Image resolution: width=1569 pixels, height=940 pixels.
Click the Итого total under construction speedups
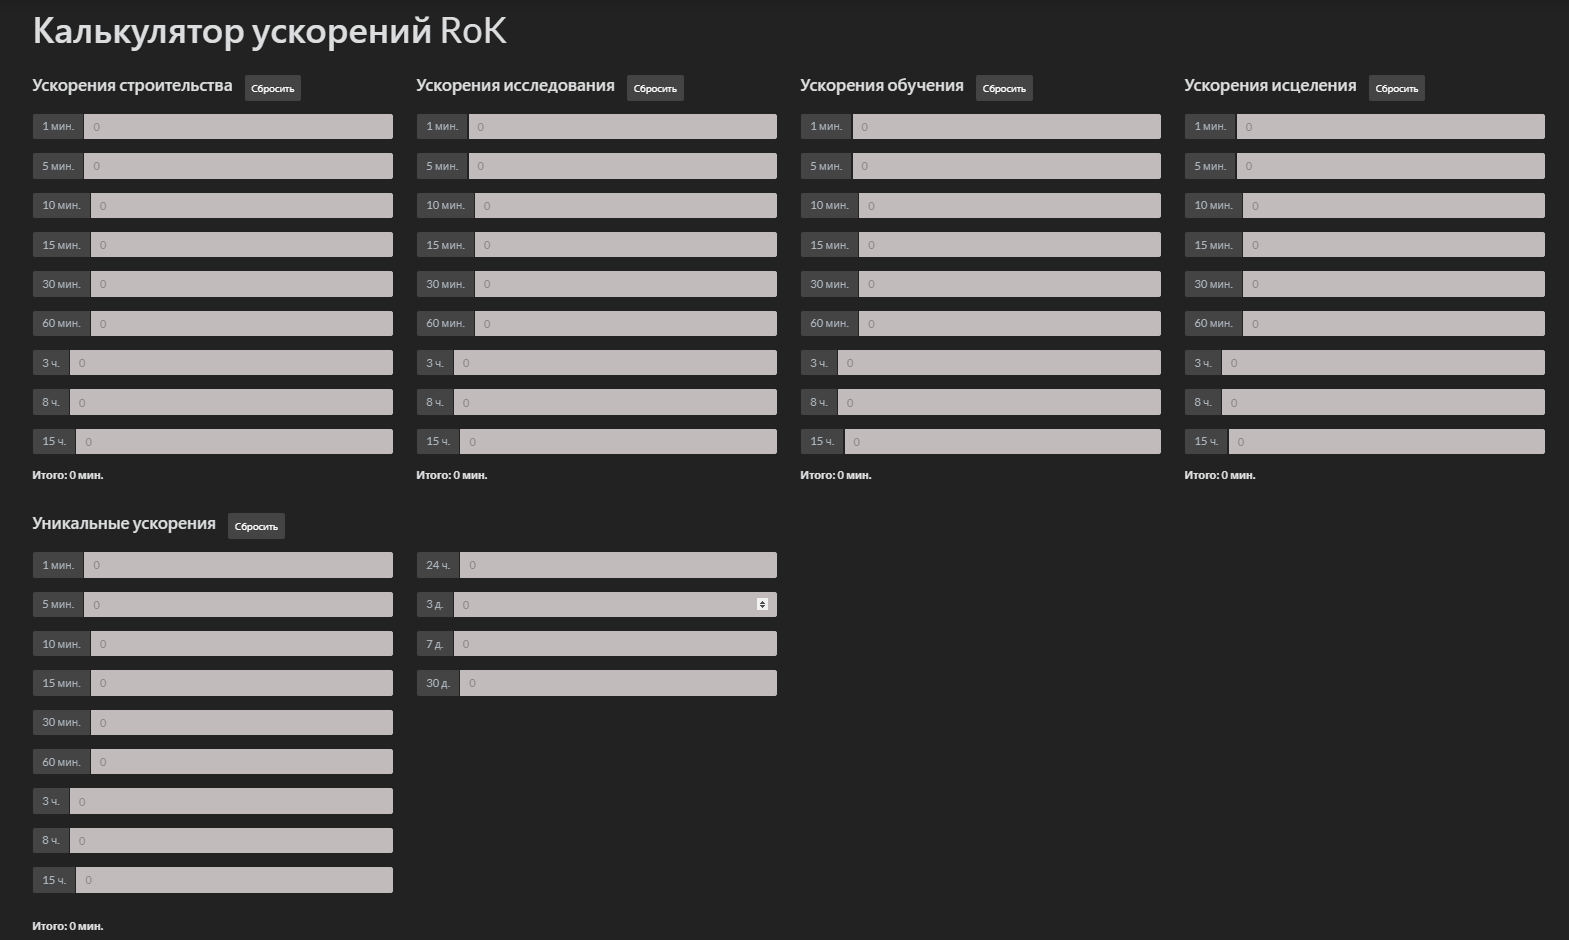point(68,475)
